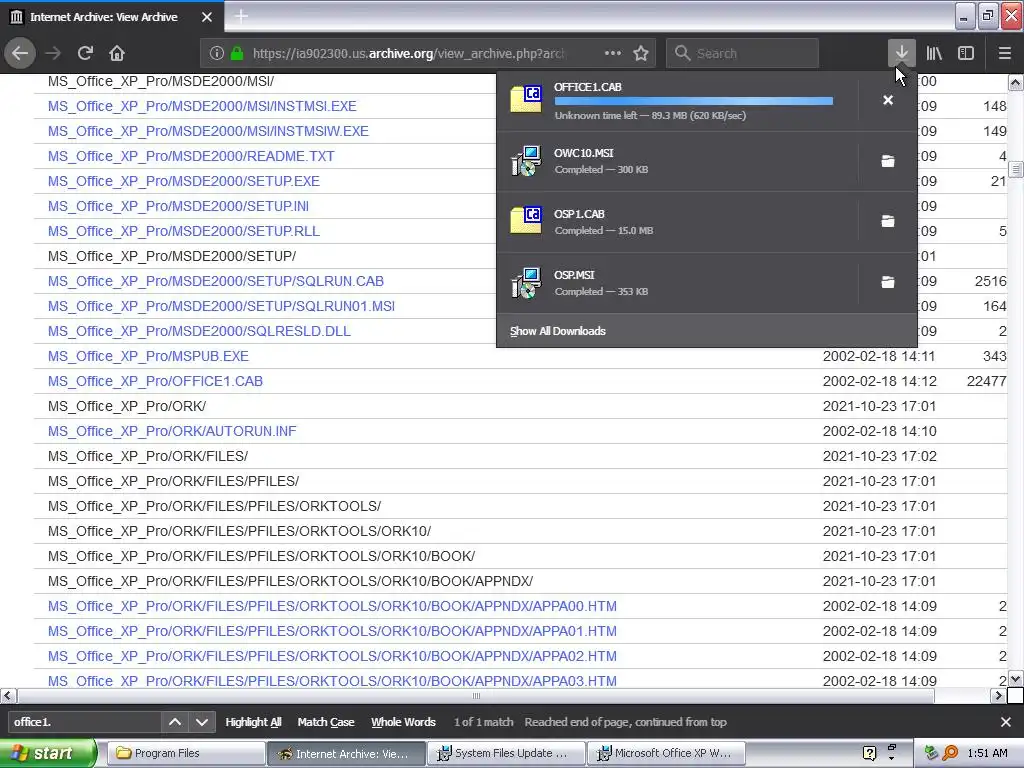Viewport: 1024px width, 768px height.
Task: Bookmark this page with the star
Action: tap(641, 53)
